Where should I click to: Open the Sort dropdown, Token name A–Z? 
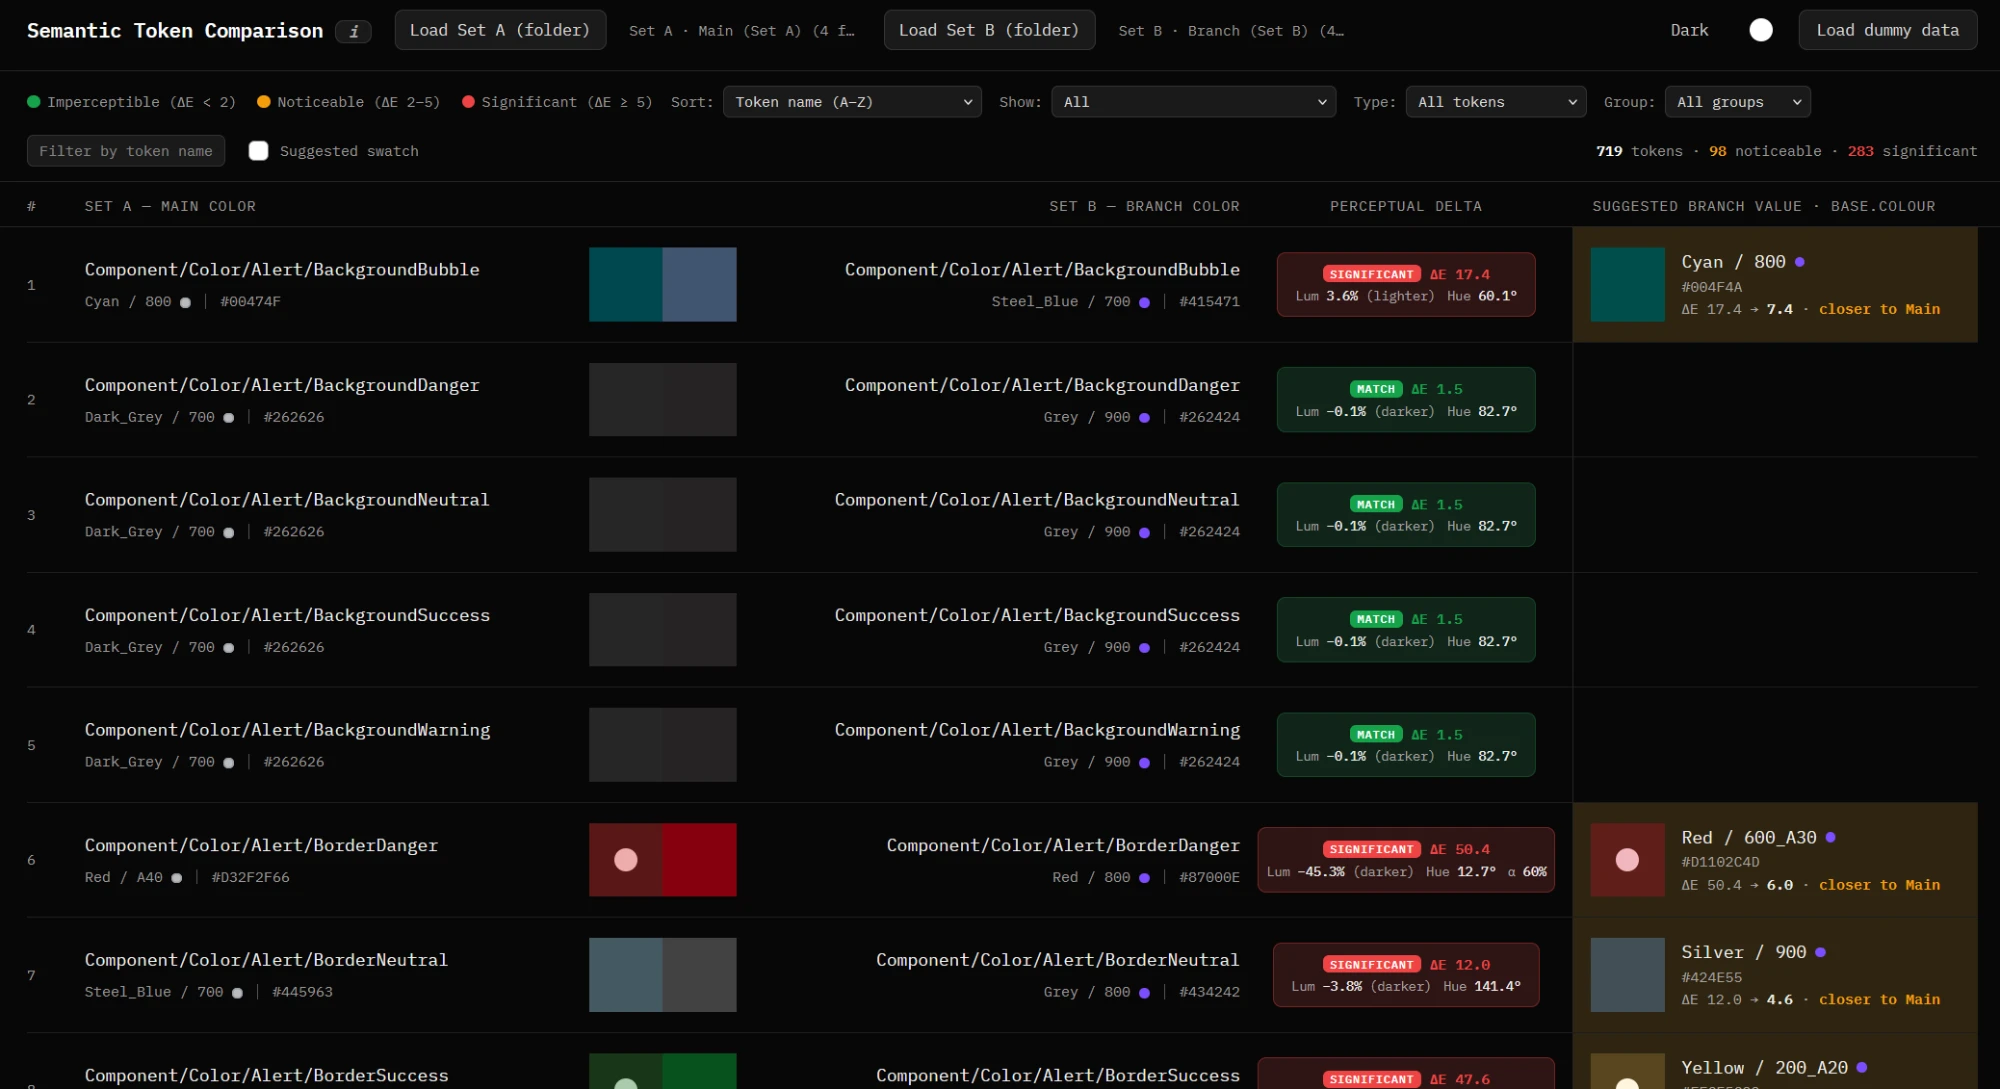tap(852, 102)
